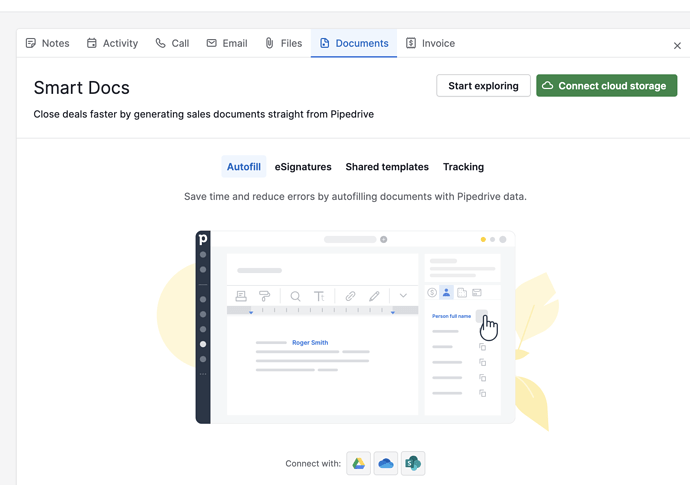The height and width of the screenshot is (485, 690).
Task: Go to the Email tab
Action: point(226,43)
